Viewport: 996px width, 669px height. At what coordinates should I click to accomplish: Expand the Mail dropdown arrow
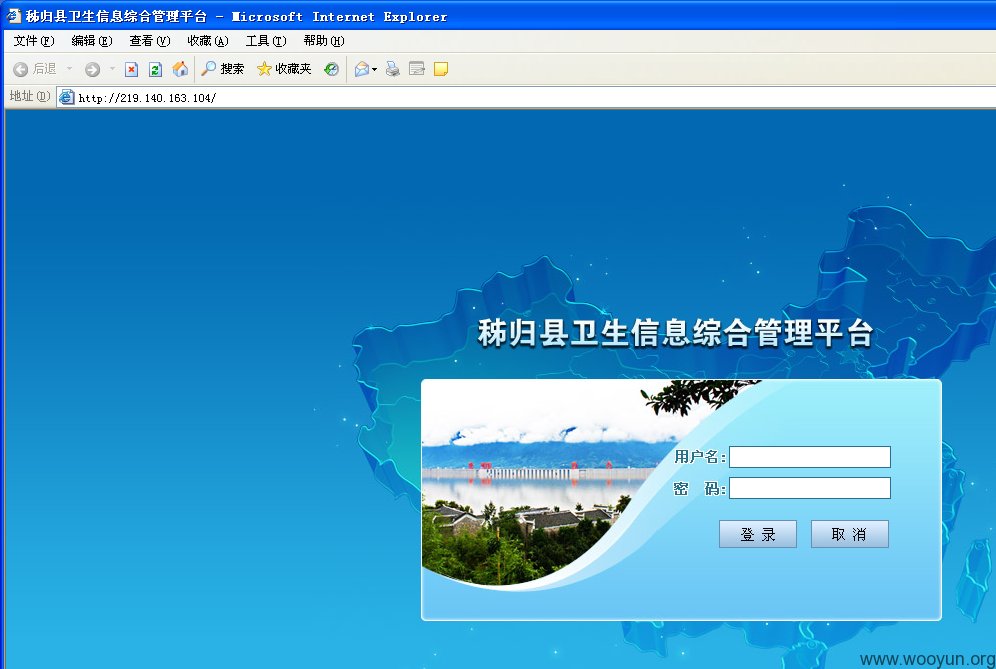tap(375, 69)
